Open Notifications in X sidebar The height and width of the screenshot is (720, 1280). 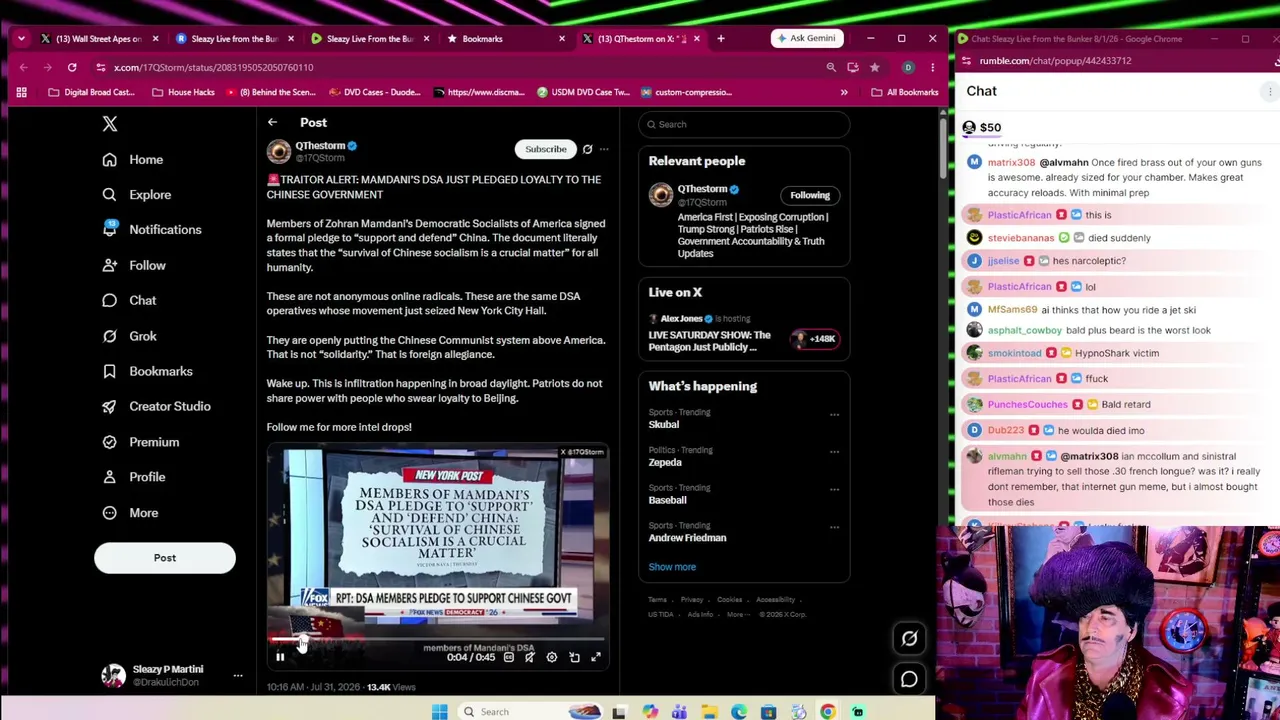[152, 230]
